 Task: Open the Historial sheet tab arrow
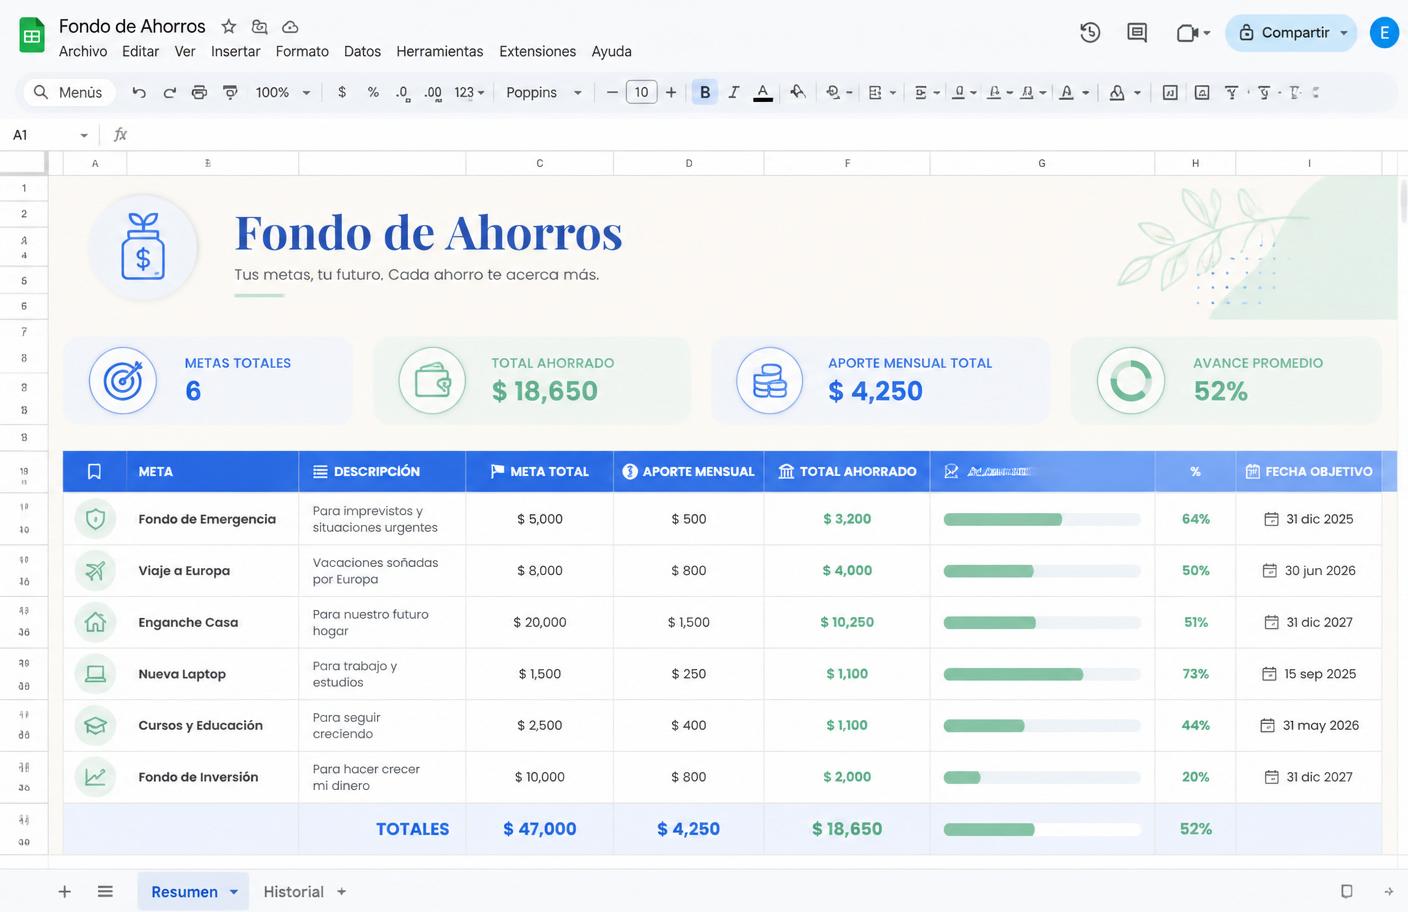(x=341, y=892)
